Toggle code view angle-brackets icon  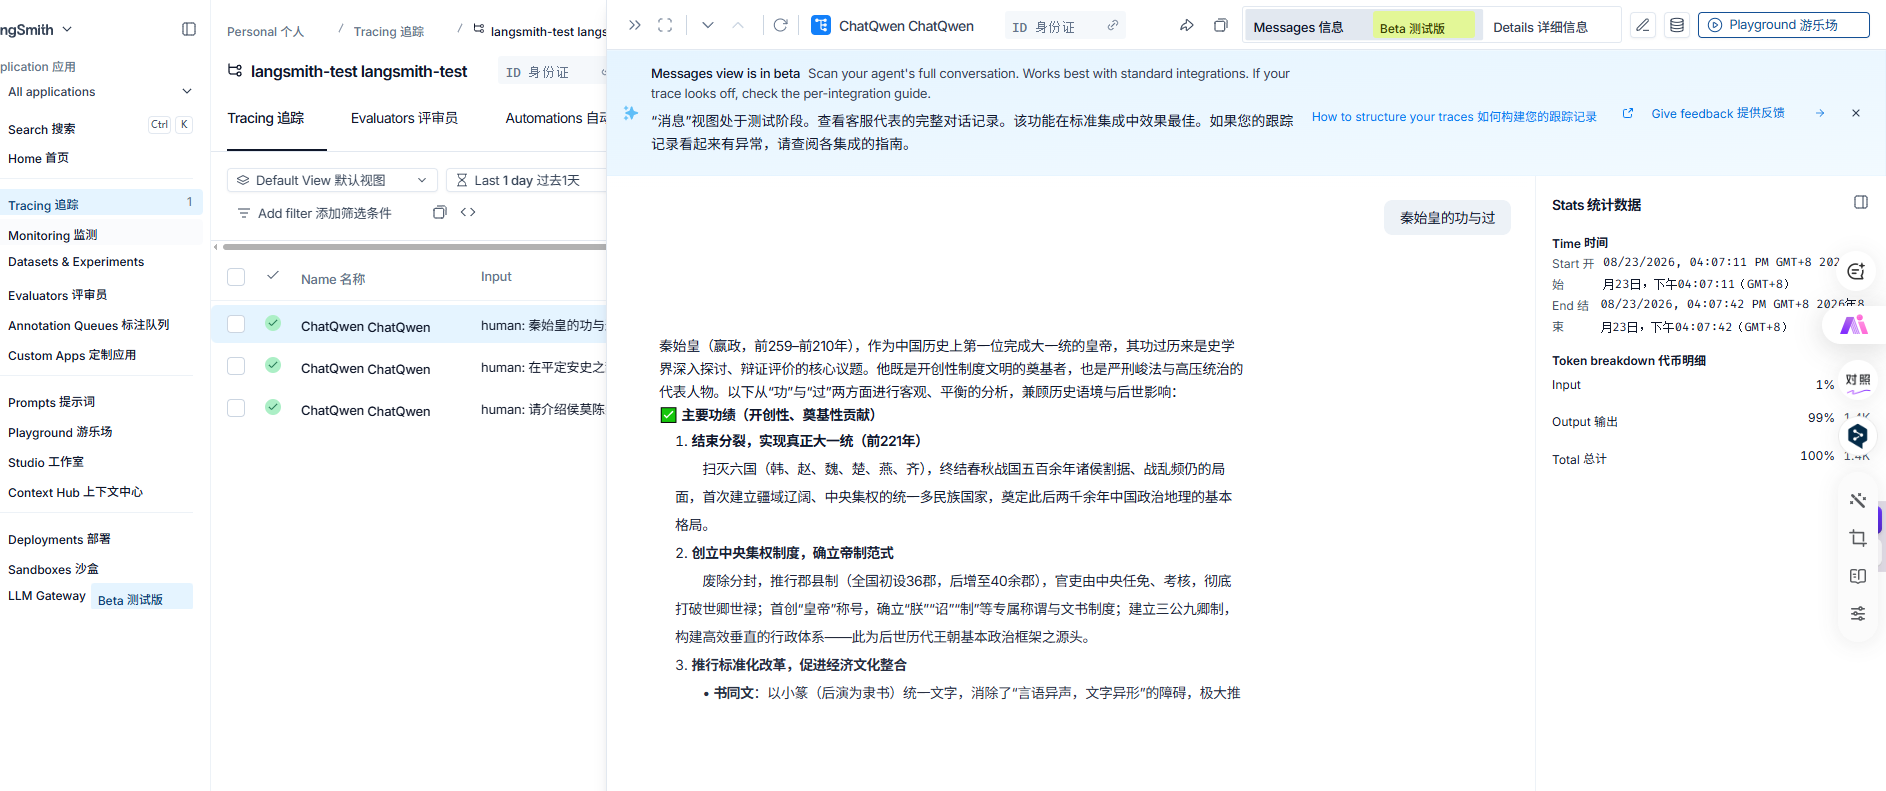[468, 212]
